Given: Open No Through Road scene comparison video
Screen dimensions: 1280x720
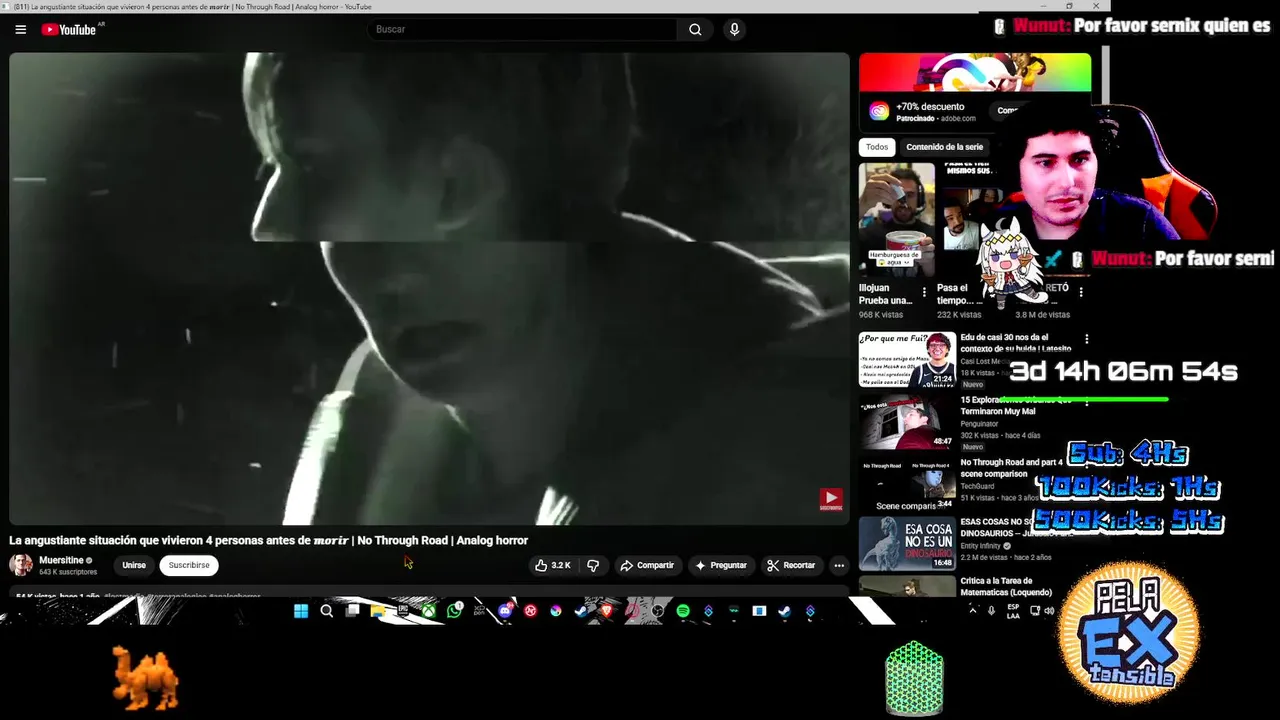Looking at the screenshot, I should (x=907, y=485).
